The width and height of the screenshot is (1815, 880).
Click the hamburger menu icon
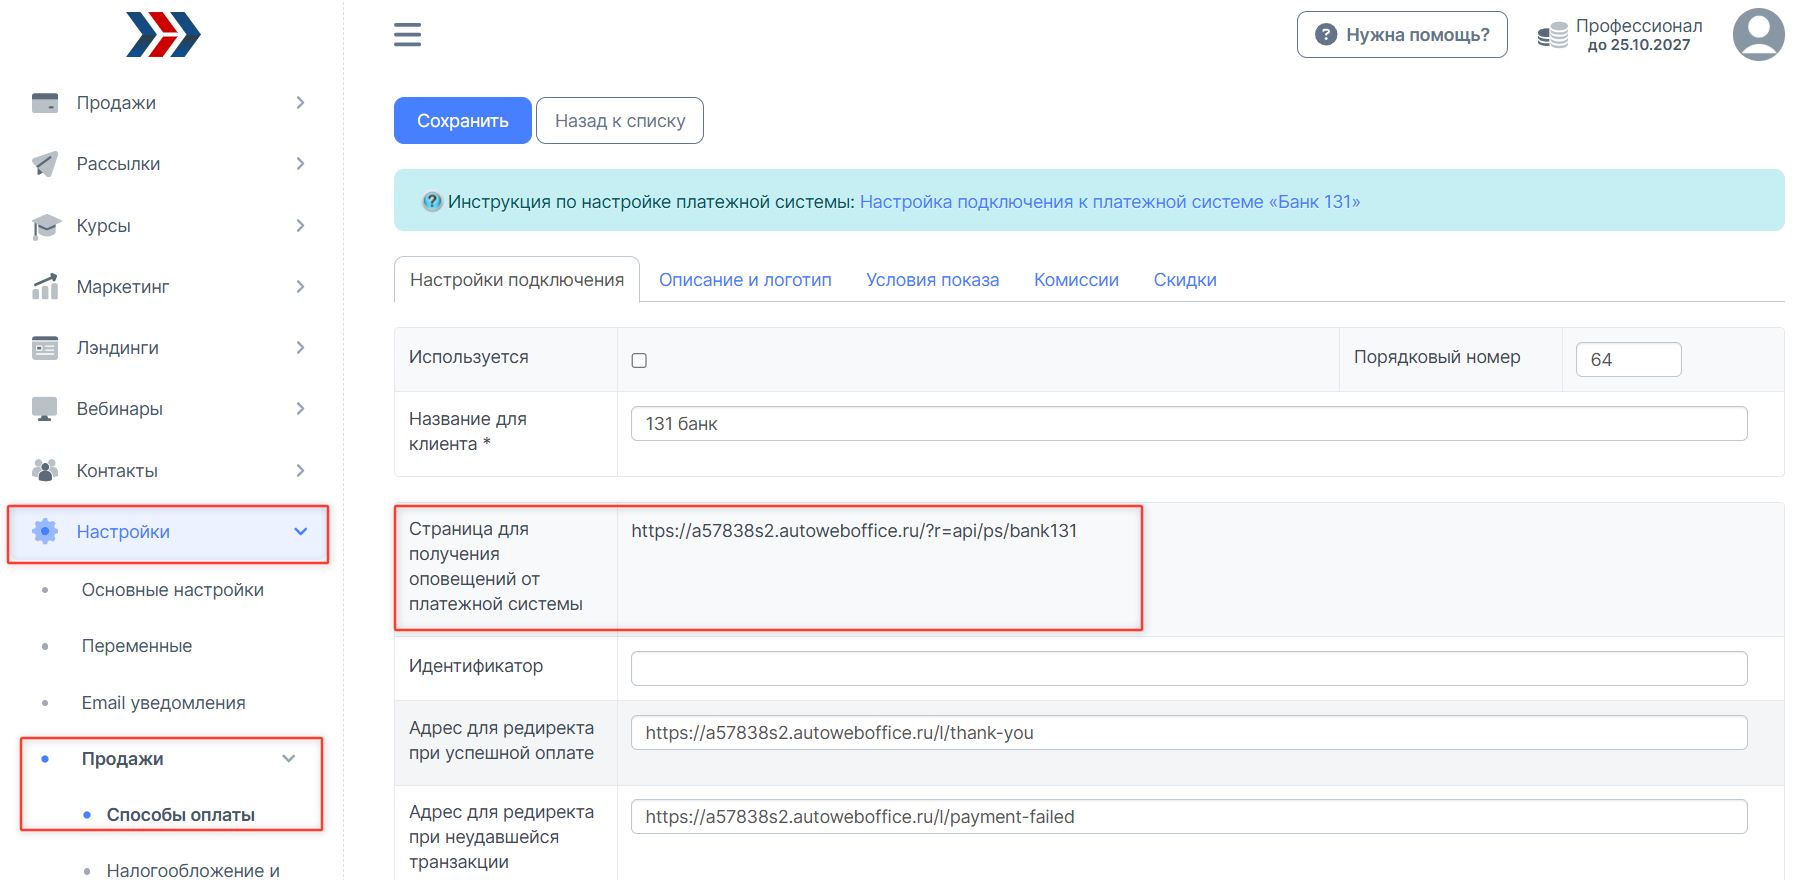coord(407,35)
